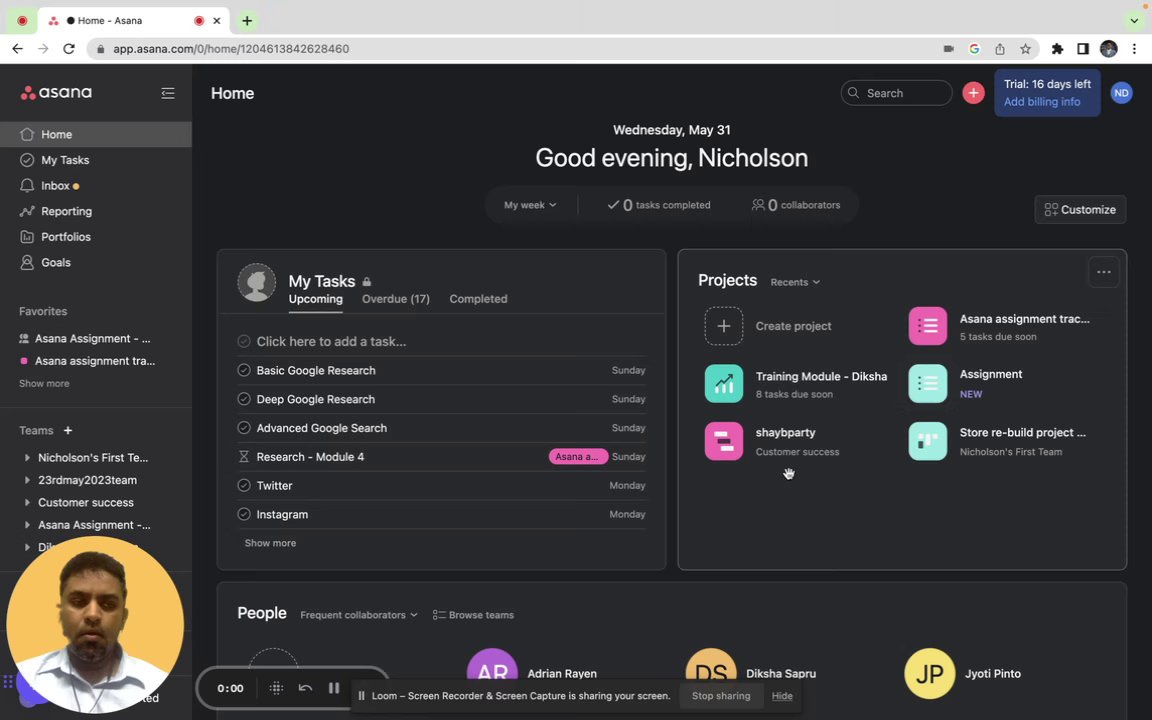This screenshot has height=720, width=1152.
Task: Open the Projects Recents dropdown
Action: (x=795, y=282)
